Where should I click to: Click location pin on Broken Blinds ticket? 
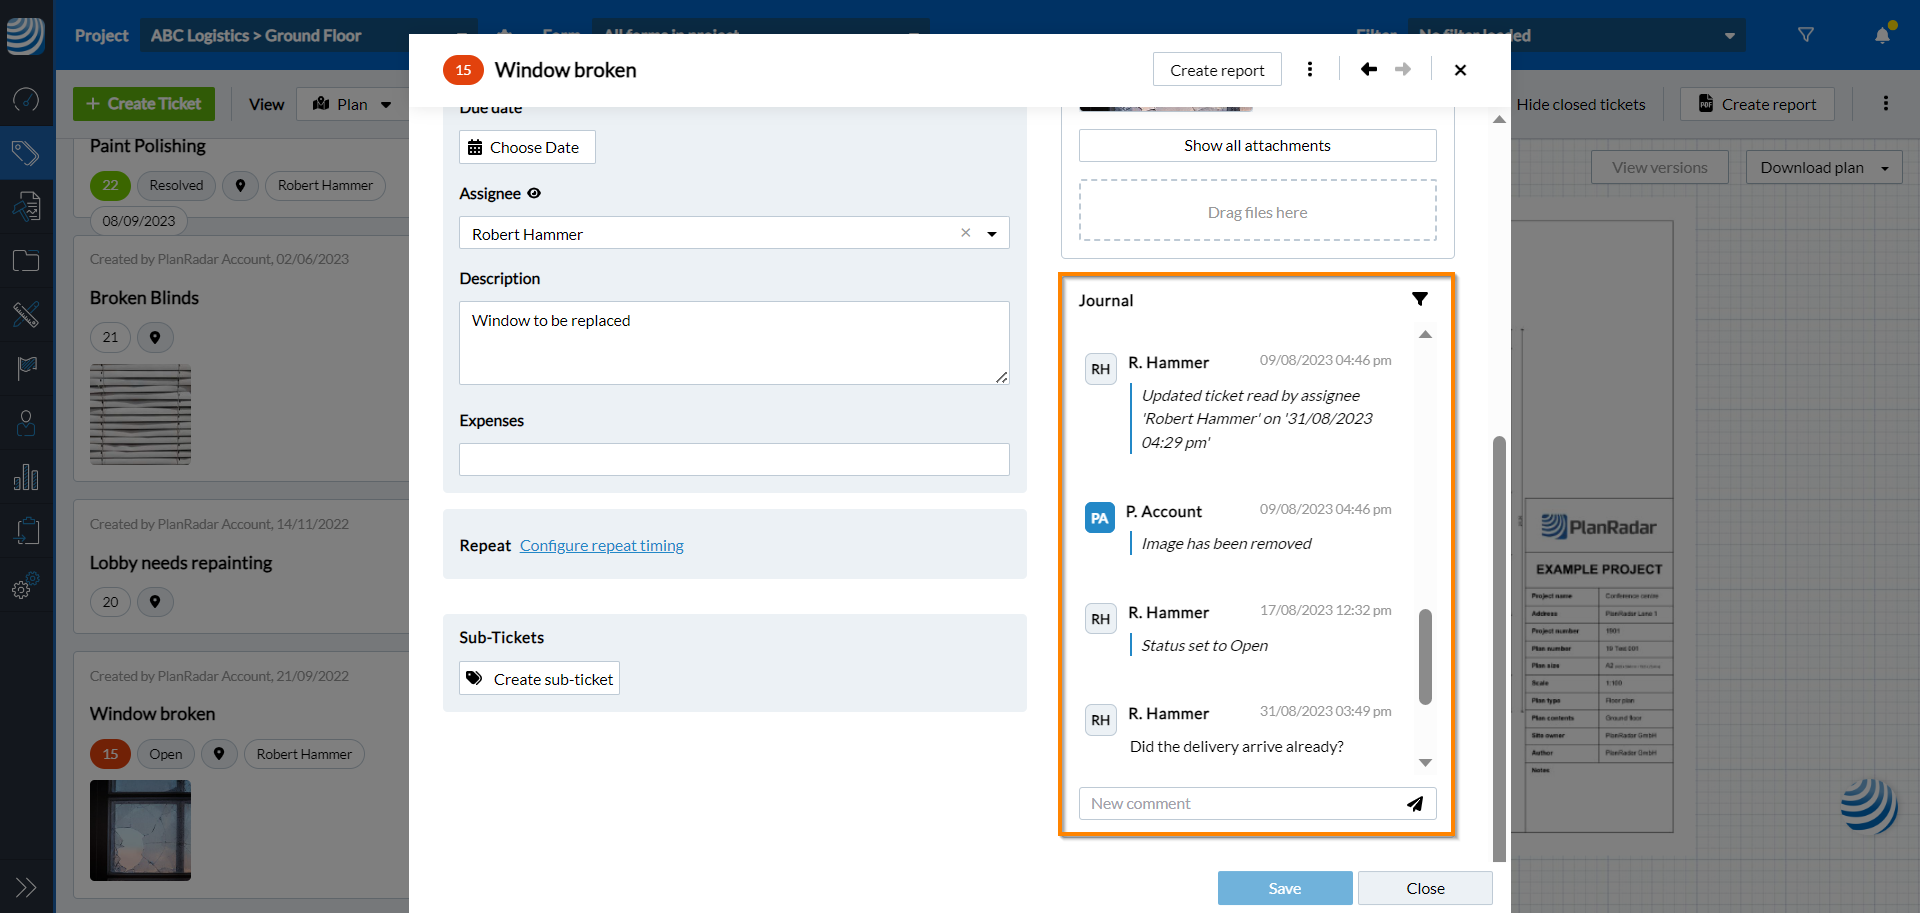pos(155,337)
